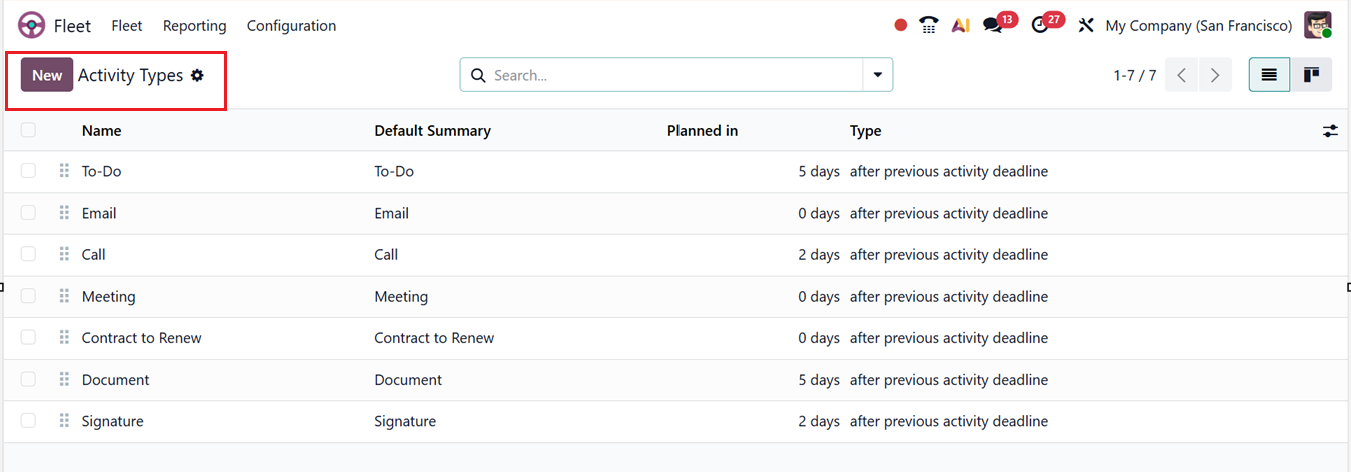Image resolution: width=1351 pixels, height=472 pixels.
Task: Open the conversations chat bubble icon
Action: (992, 25)
